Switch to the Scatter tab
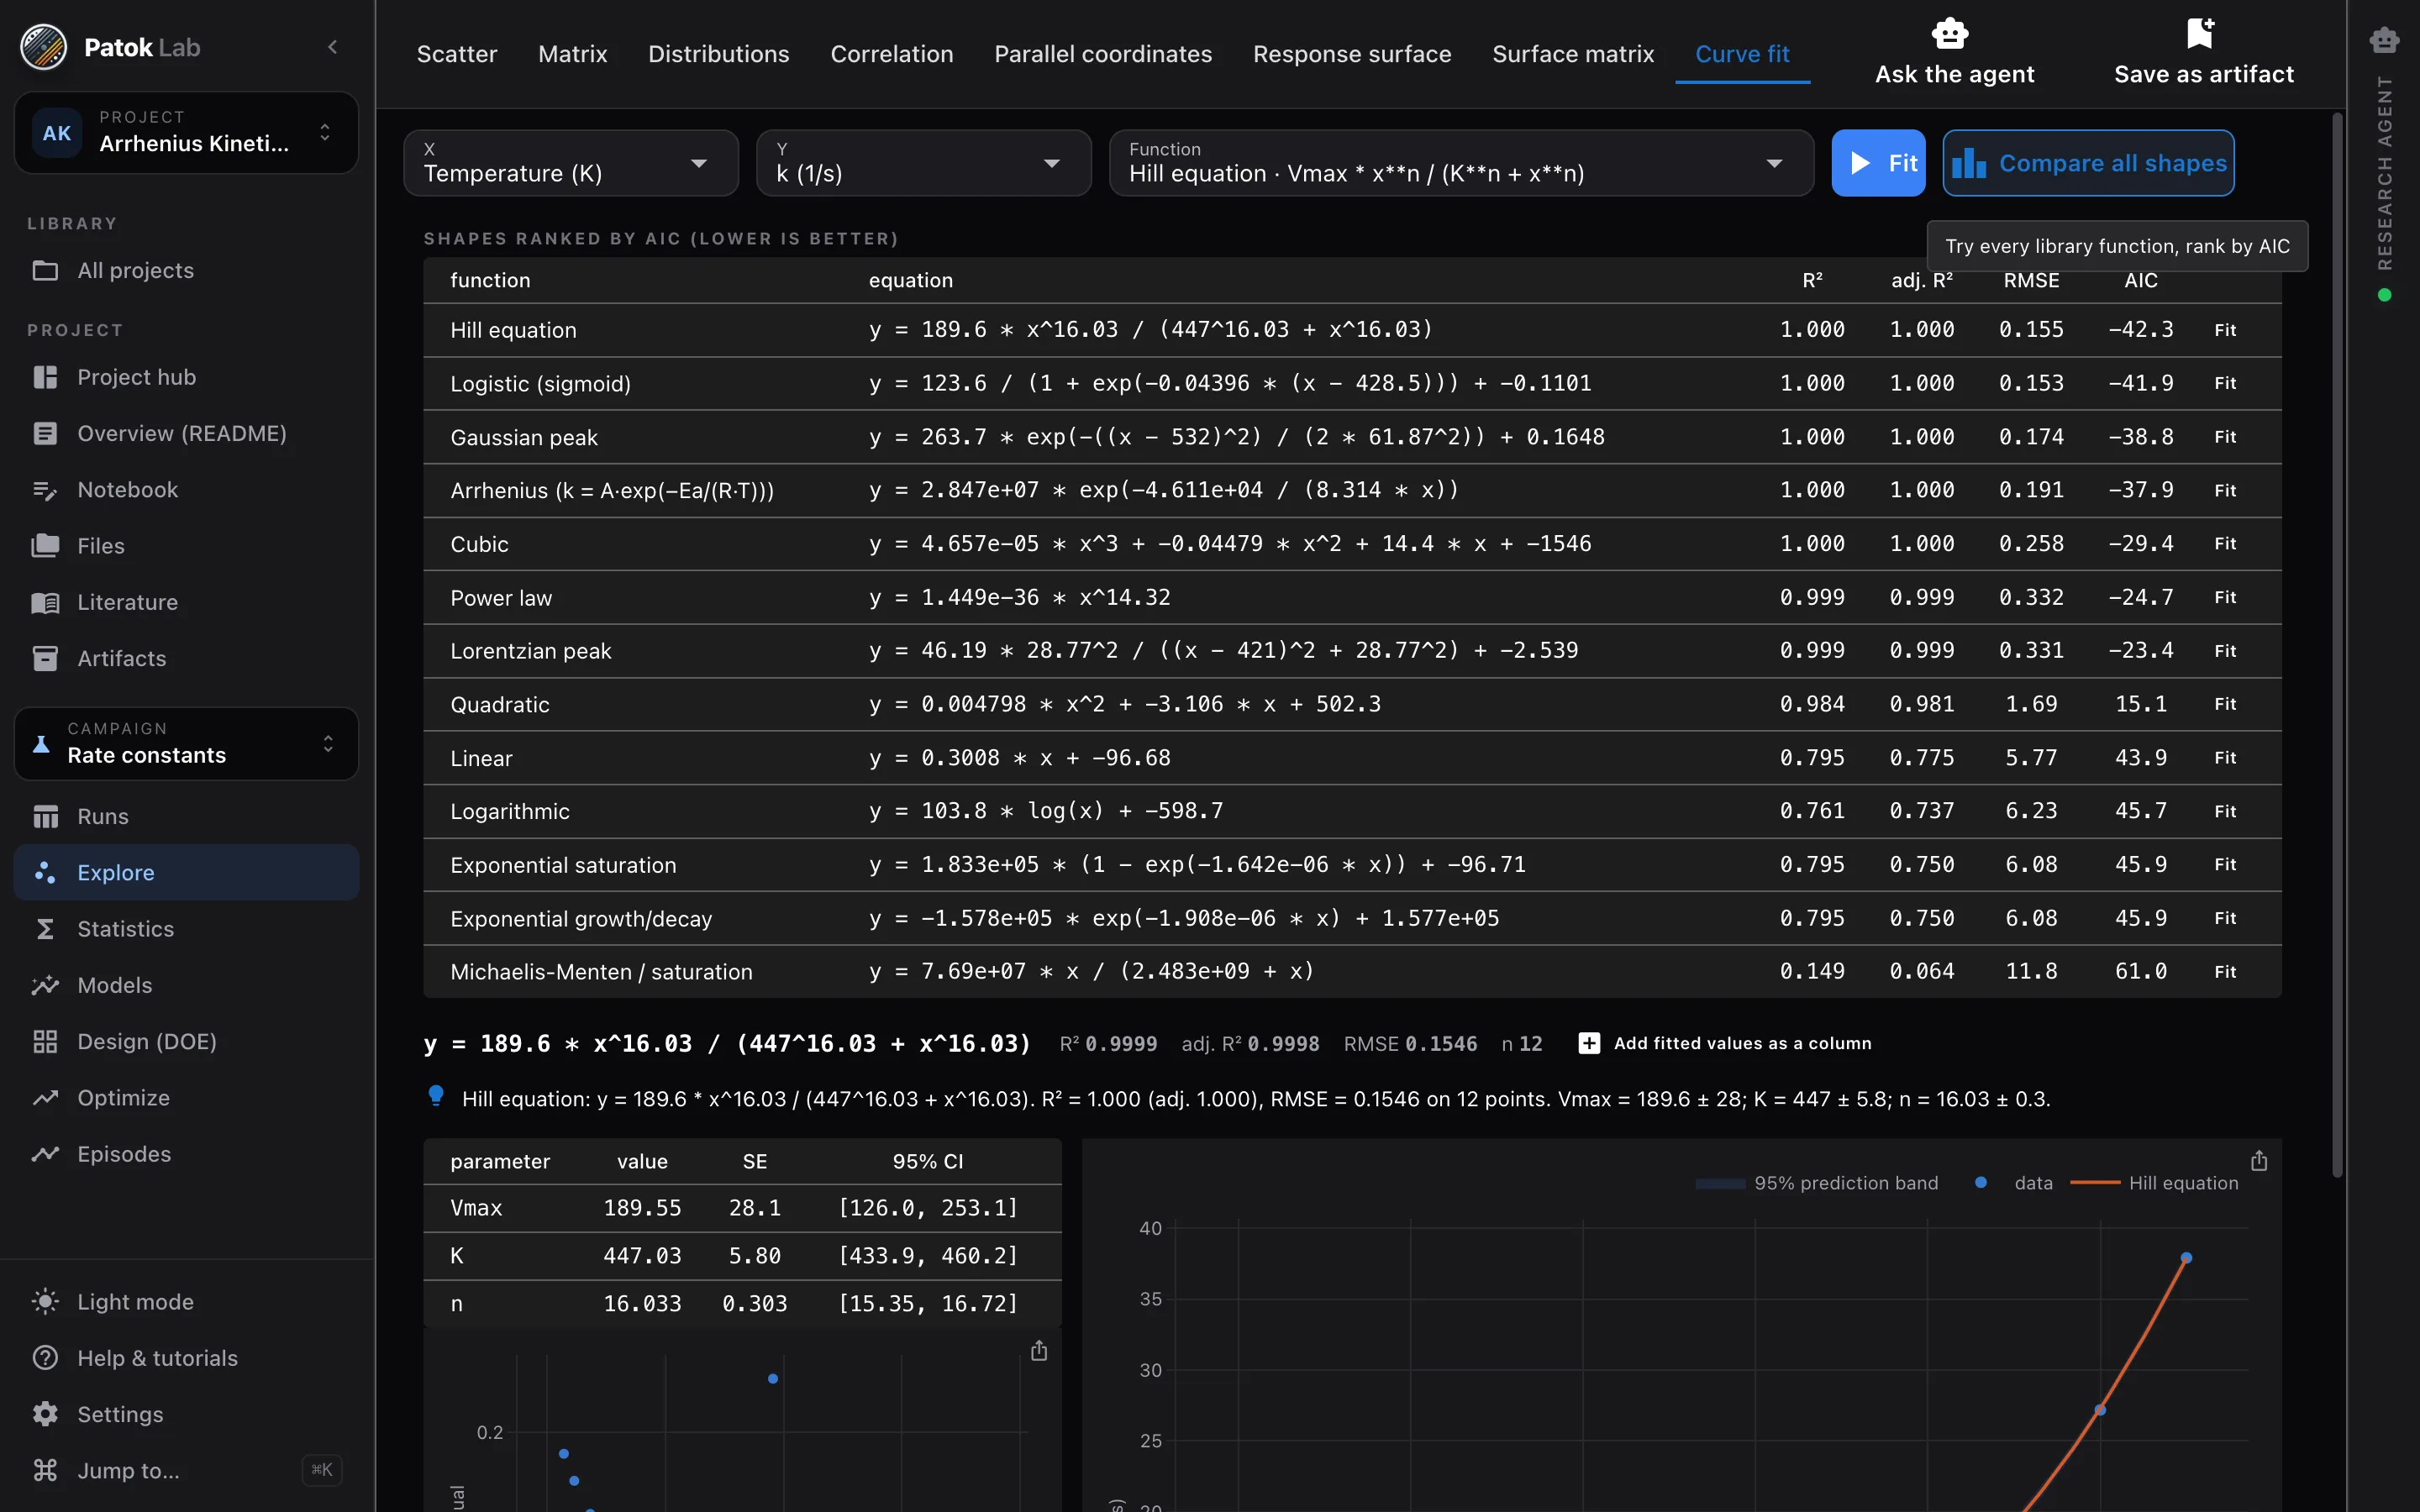Screen dimensions: 2420x1512 457,54
